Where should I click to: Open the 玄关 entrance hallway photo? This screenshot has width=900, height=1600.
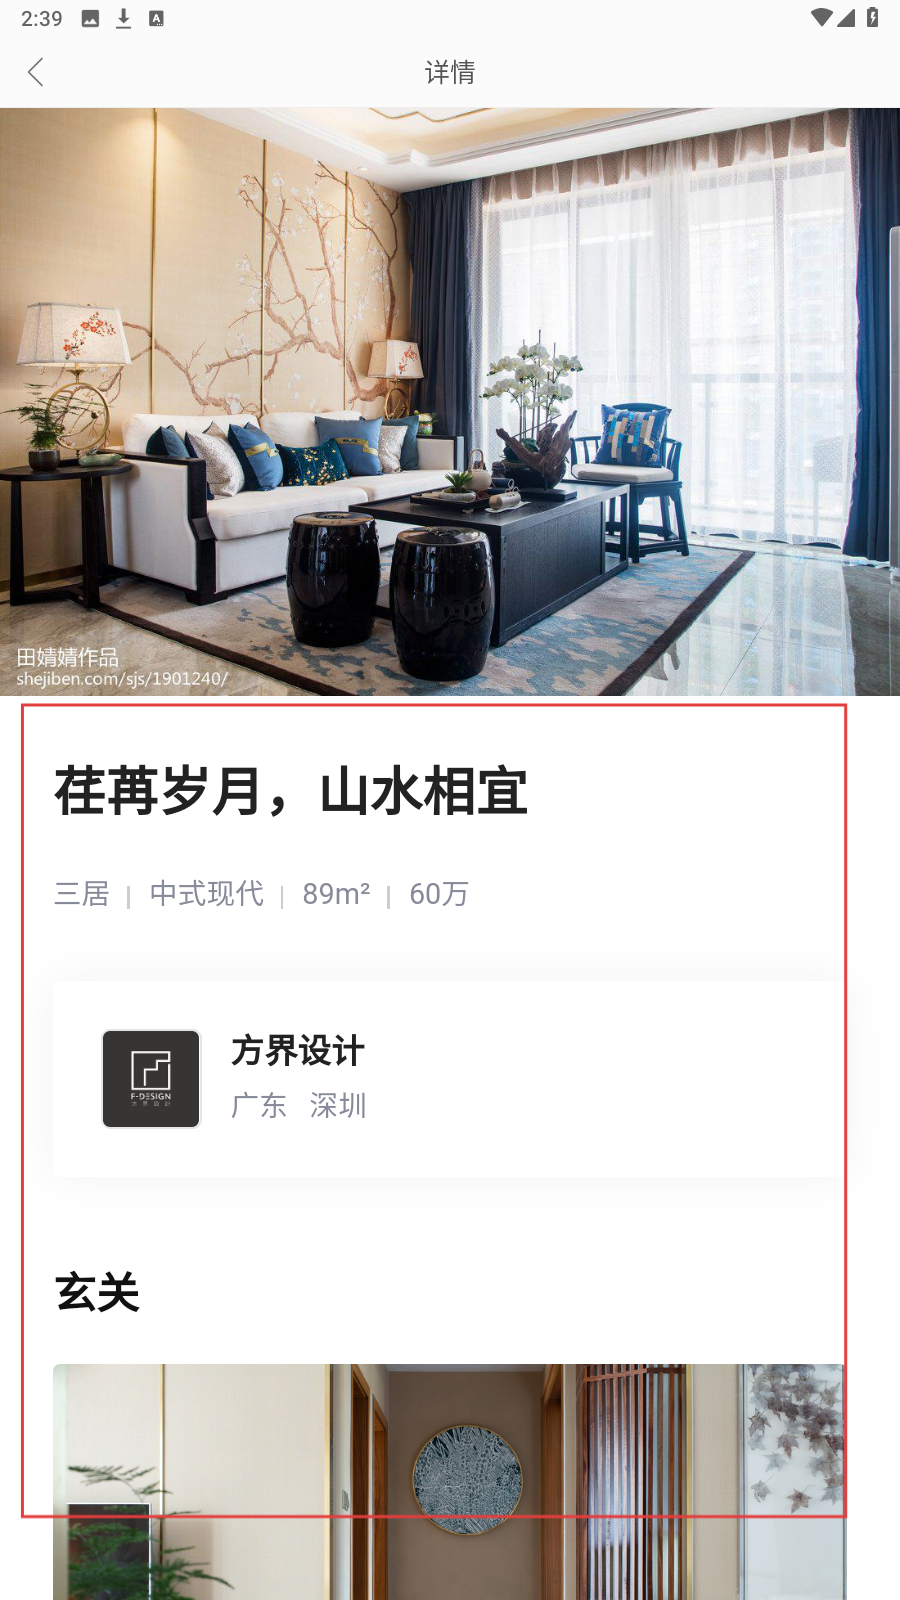449,1482
